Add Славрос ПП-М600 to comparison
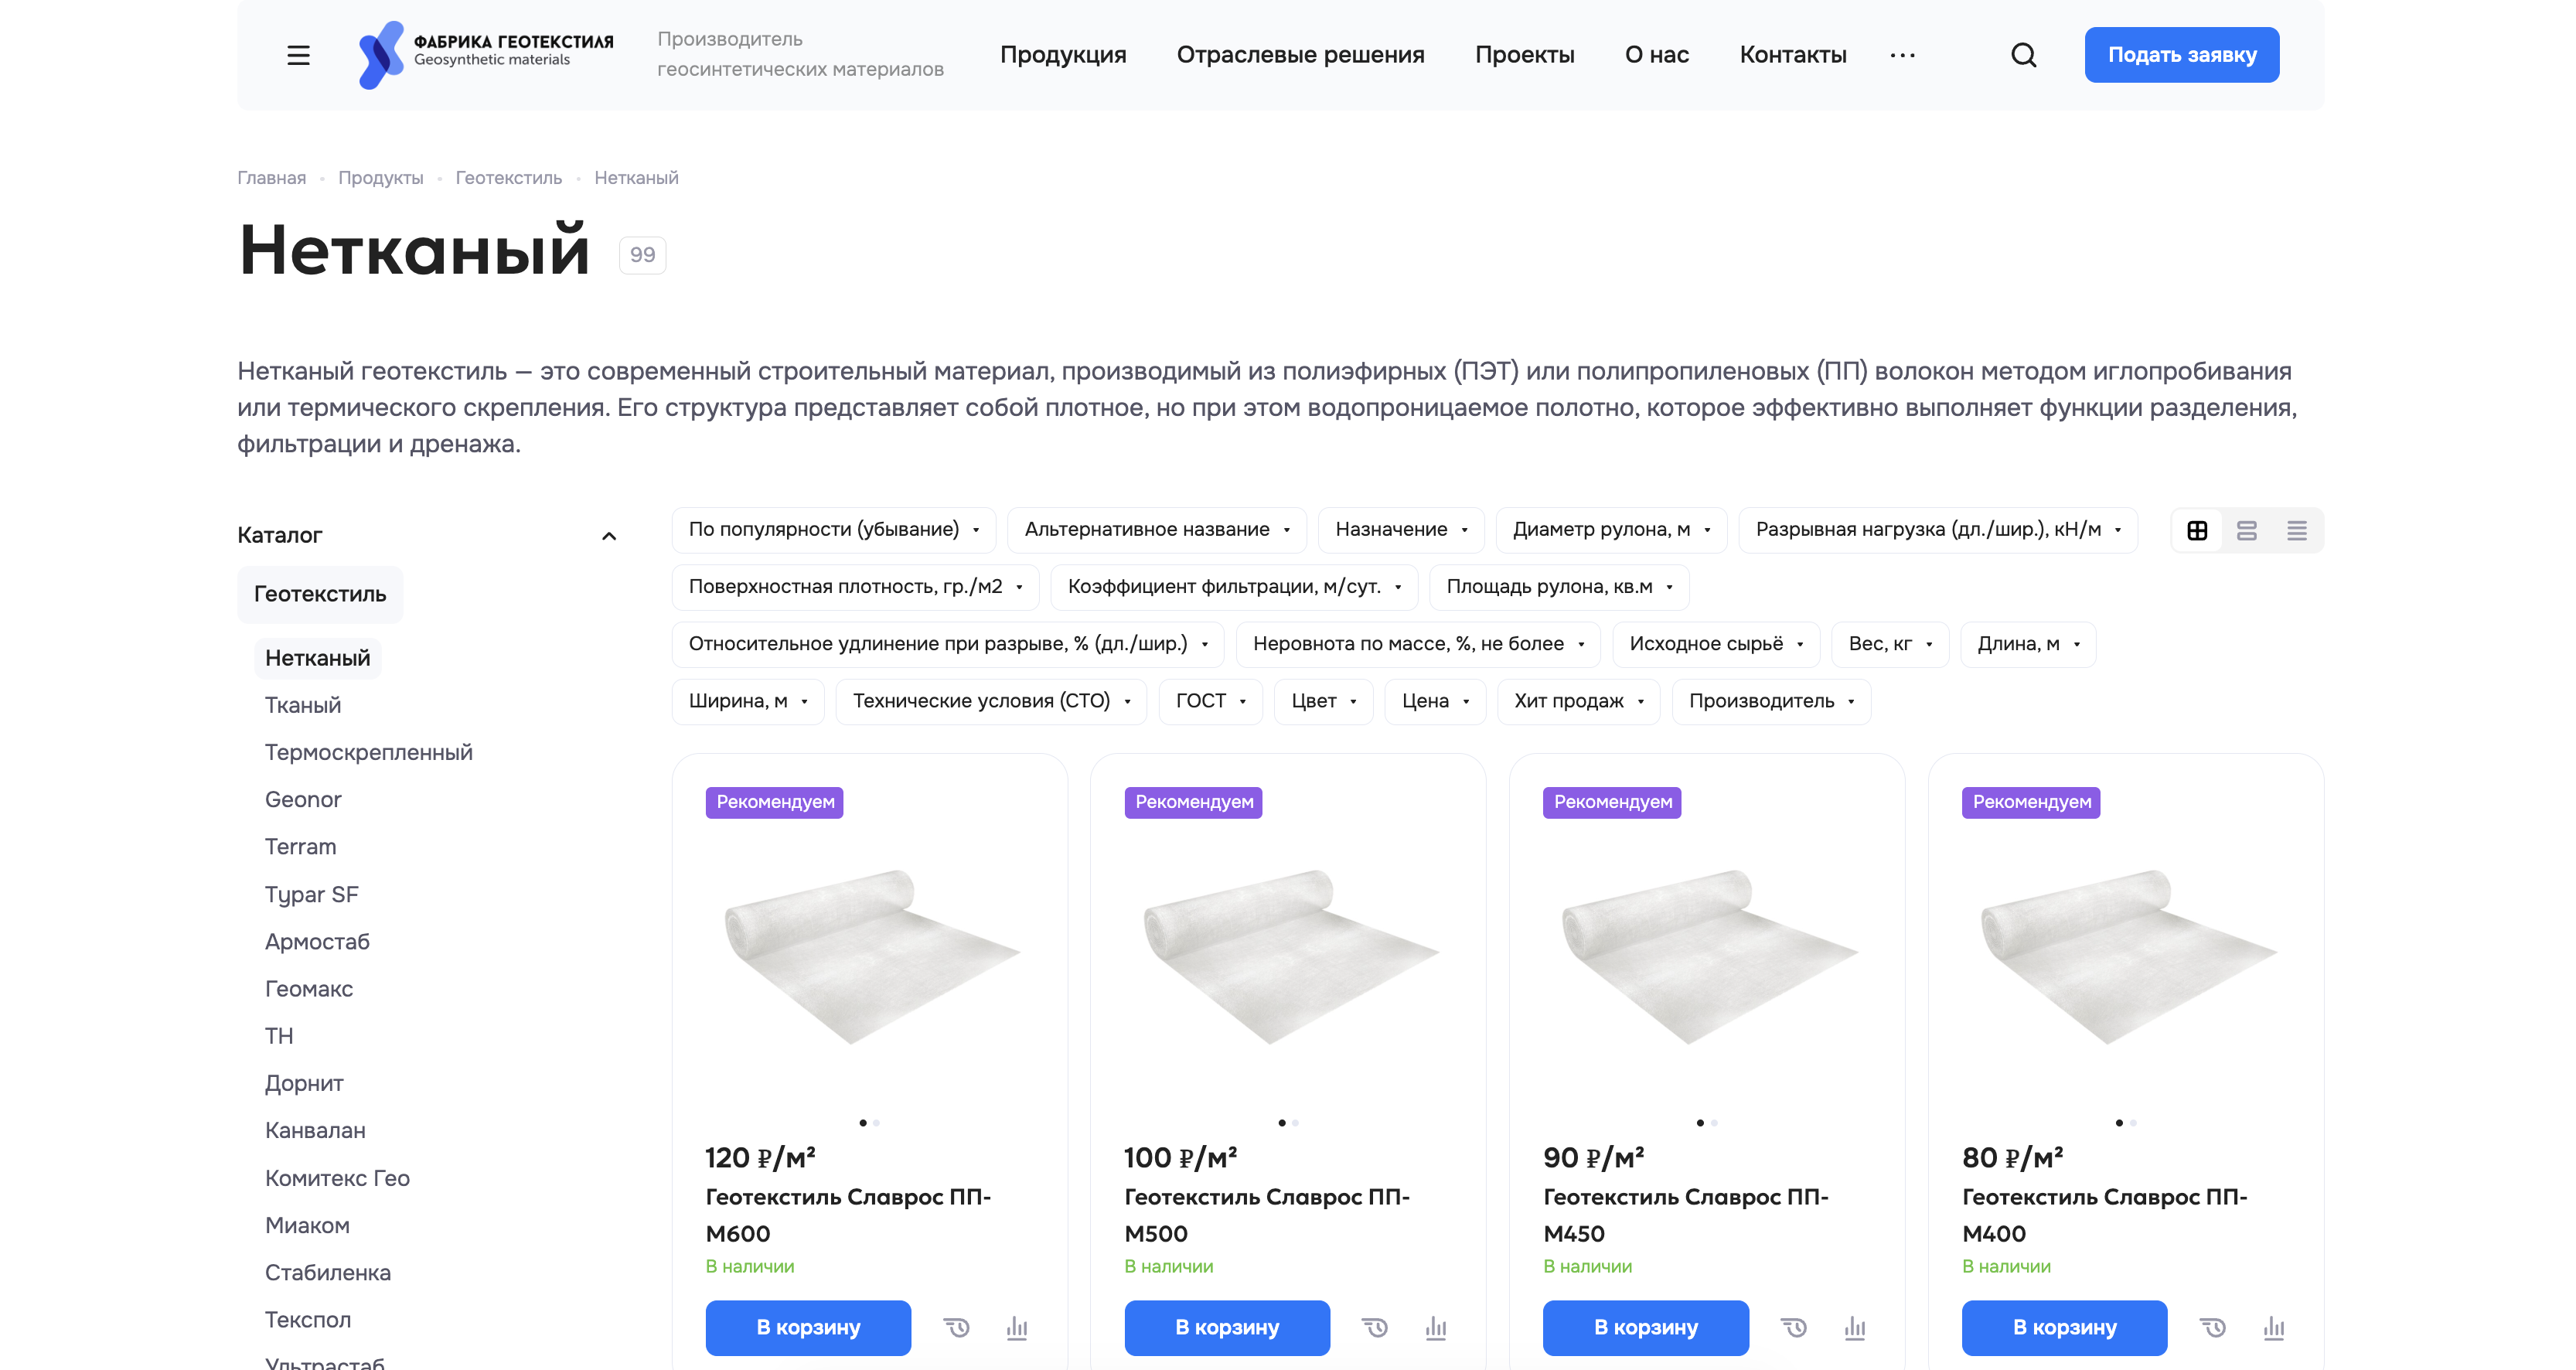This screenshot has height=1370, width=2576. pyautogui.click(x=1016, y=1328)
